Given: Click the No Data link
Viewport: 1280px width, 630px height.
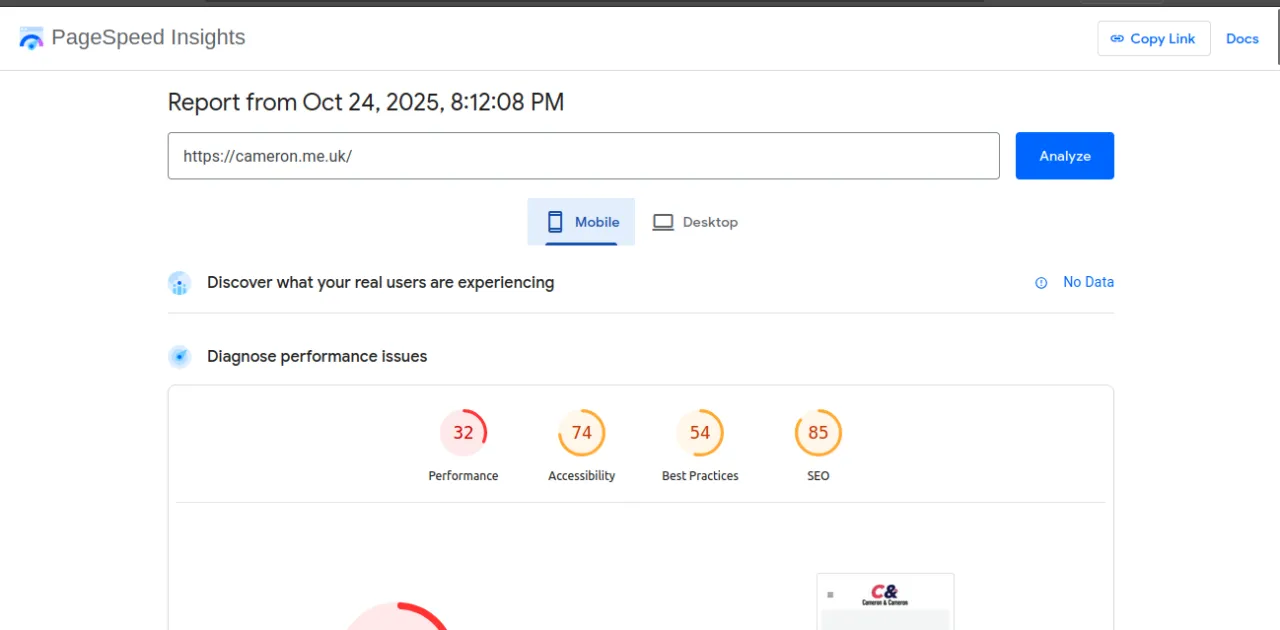Looking at the screenshot, I should [1088, 282].
